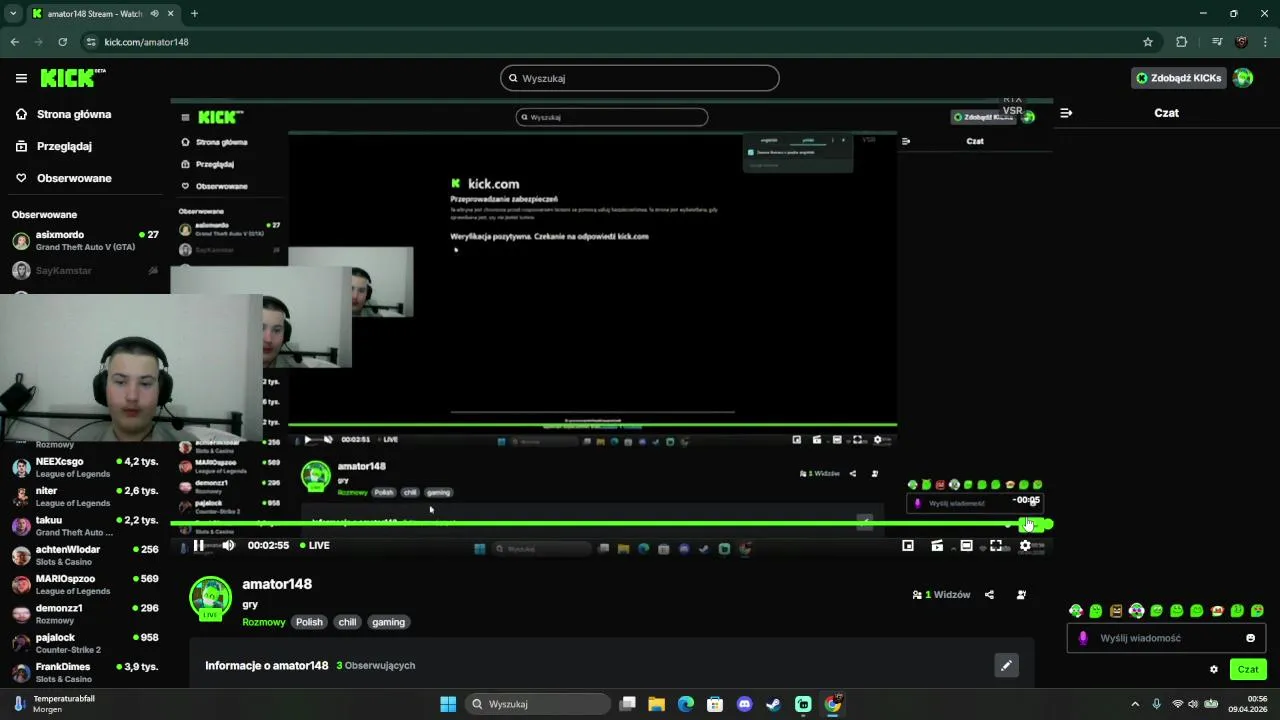
Task: Collapse the chat panel
Action: pyautogui.click(x=1066, y=113)
